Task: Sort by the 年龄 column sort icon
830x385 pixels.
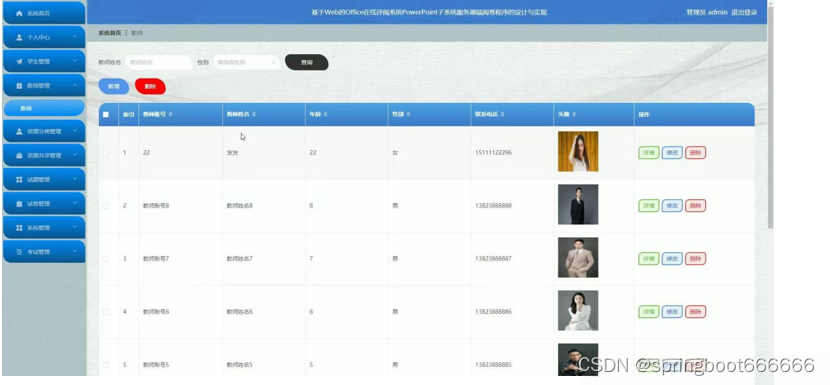Action: coord(325,114)
